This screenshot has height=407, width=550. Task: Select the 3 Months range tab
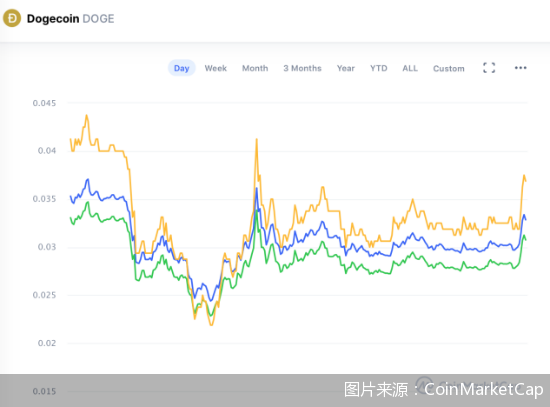[x=302, y=68]
